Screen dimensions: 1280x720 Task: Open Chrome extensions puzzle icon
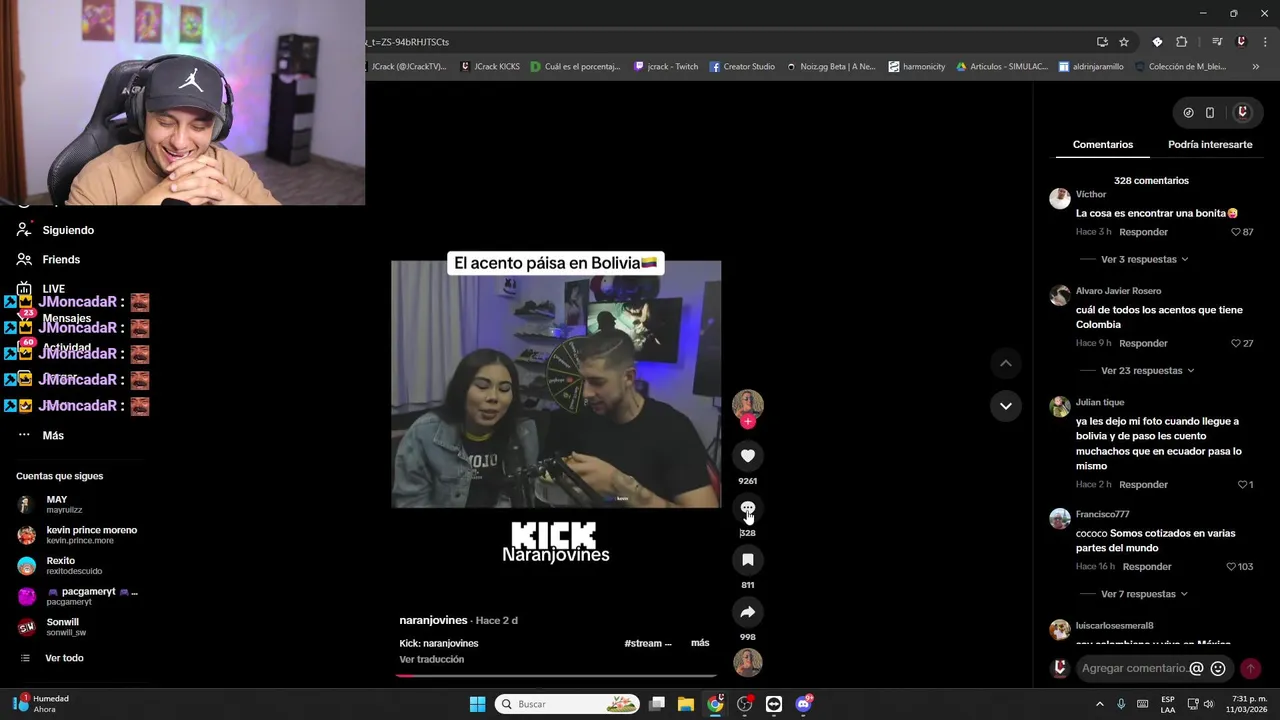1182,42
